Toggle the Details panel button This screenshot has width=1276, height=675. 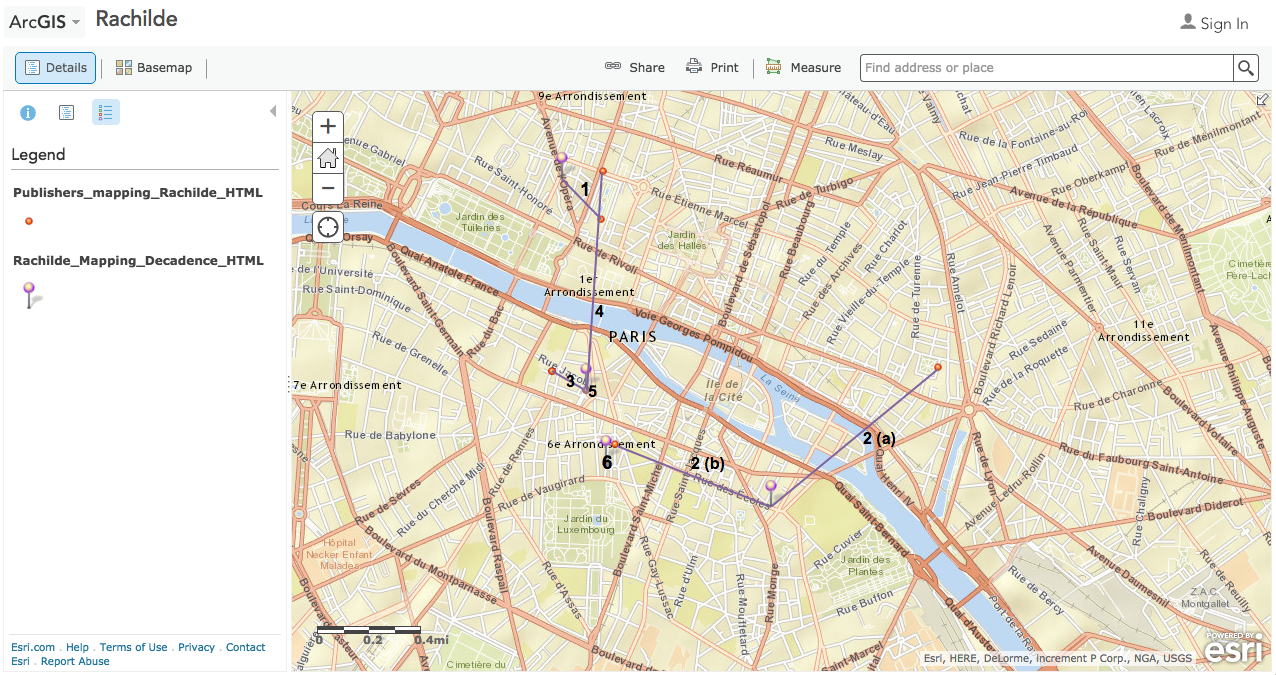pos(56,68)
